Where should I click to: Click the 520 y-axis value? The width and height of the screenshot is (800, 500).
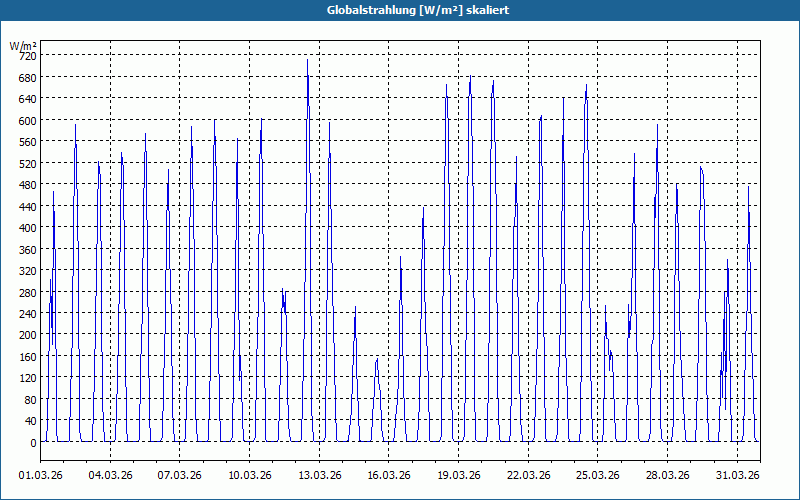click(27, 163)
